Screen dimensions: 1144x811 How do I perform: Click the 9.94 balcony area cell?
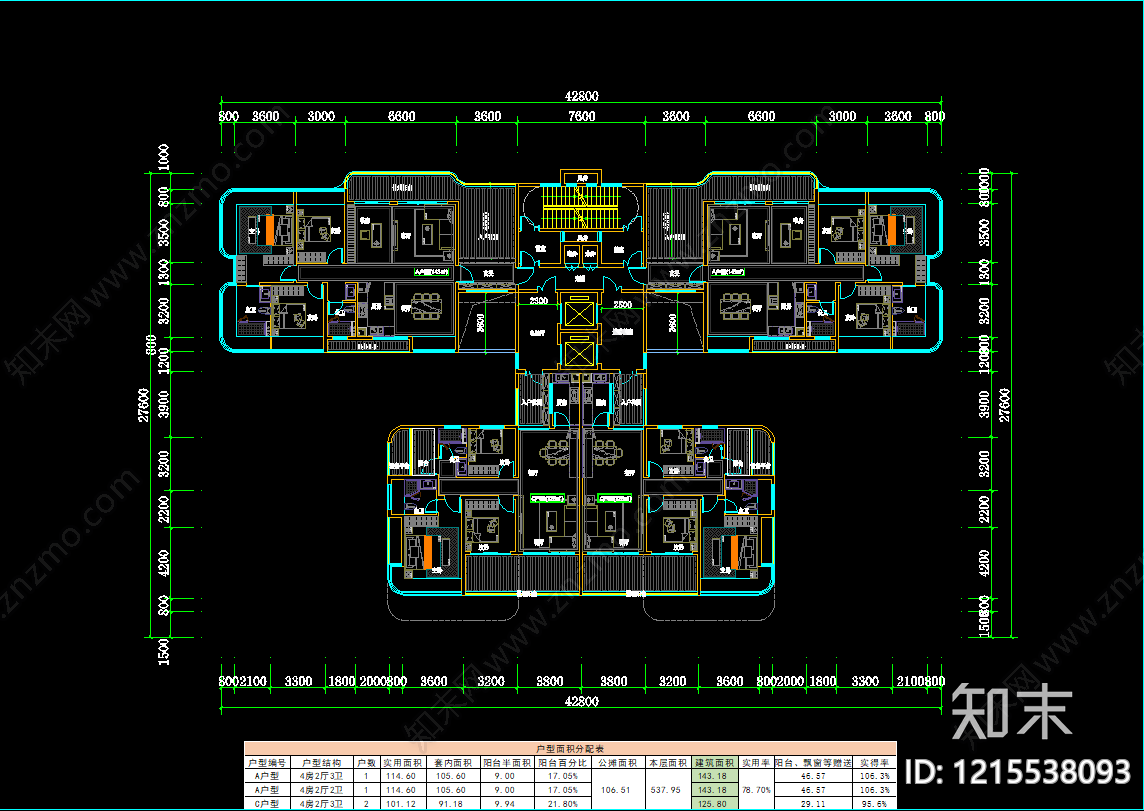[506, 803]
